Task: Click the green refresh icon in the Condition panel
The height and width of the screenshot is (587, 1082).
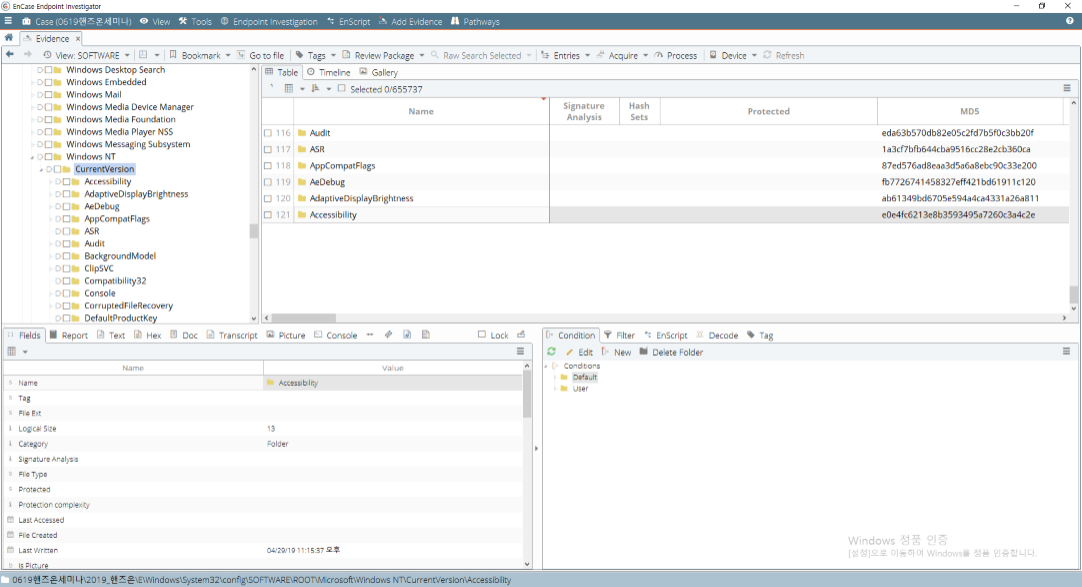Action: pos(551,352)
